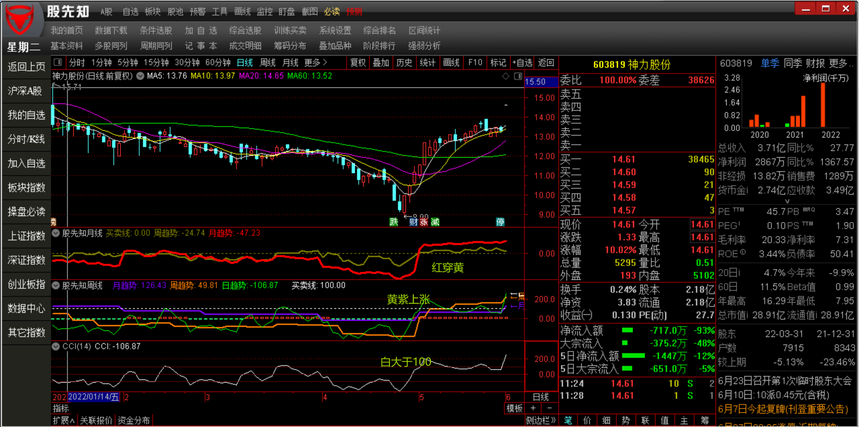This screenshot has height=427, width=859.
Task: Click the 资金分布 tab
Action: click(134, 420)
